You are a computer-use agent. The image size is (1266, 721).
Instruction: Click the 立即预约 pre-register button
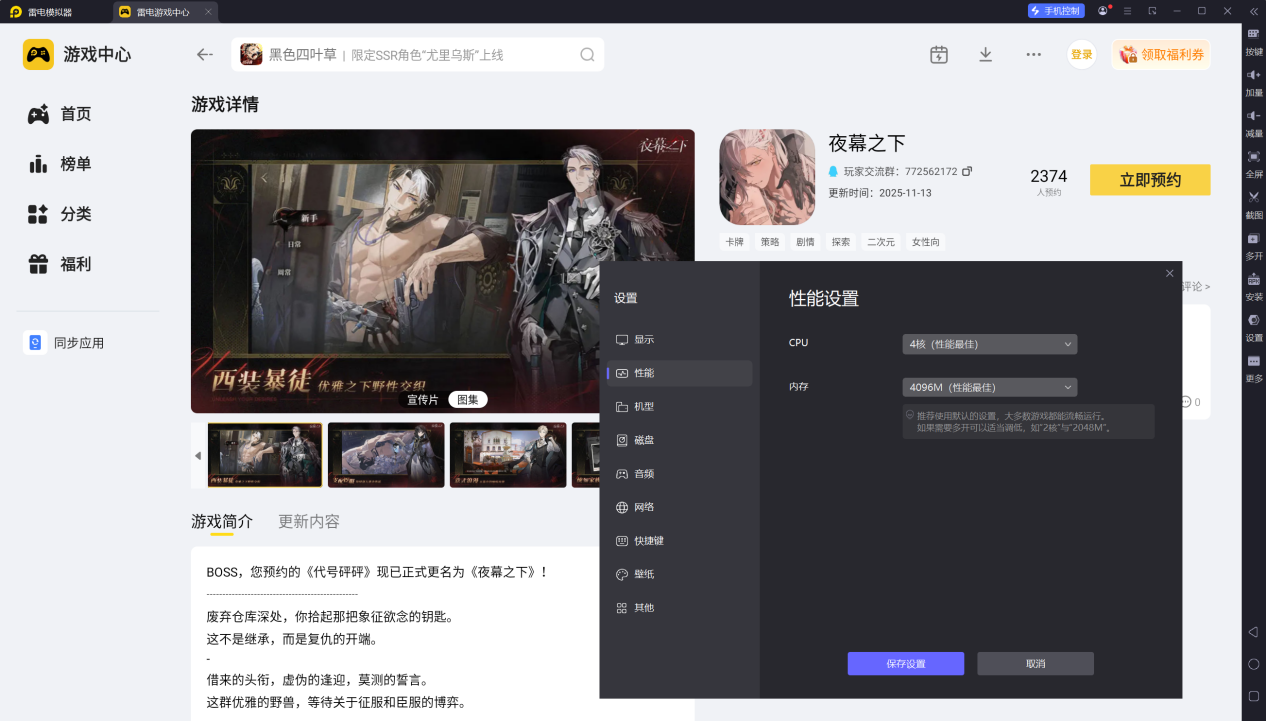click(x=1149, y=180)
